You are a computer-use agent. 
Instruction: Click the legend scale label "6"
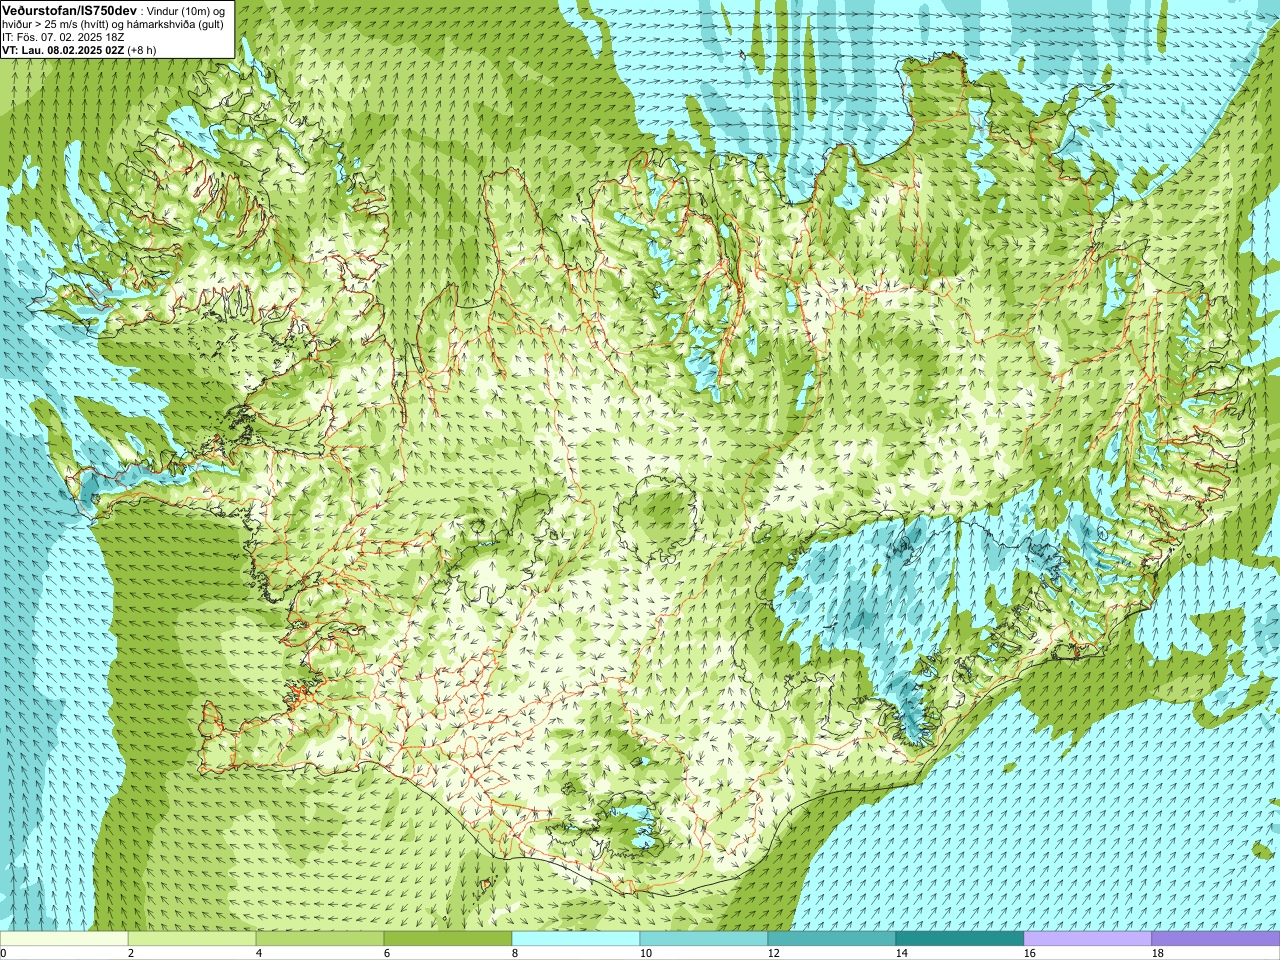pos(387,953)
